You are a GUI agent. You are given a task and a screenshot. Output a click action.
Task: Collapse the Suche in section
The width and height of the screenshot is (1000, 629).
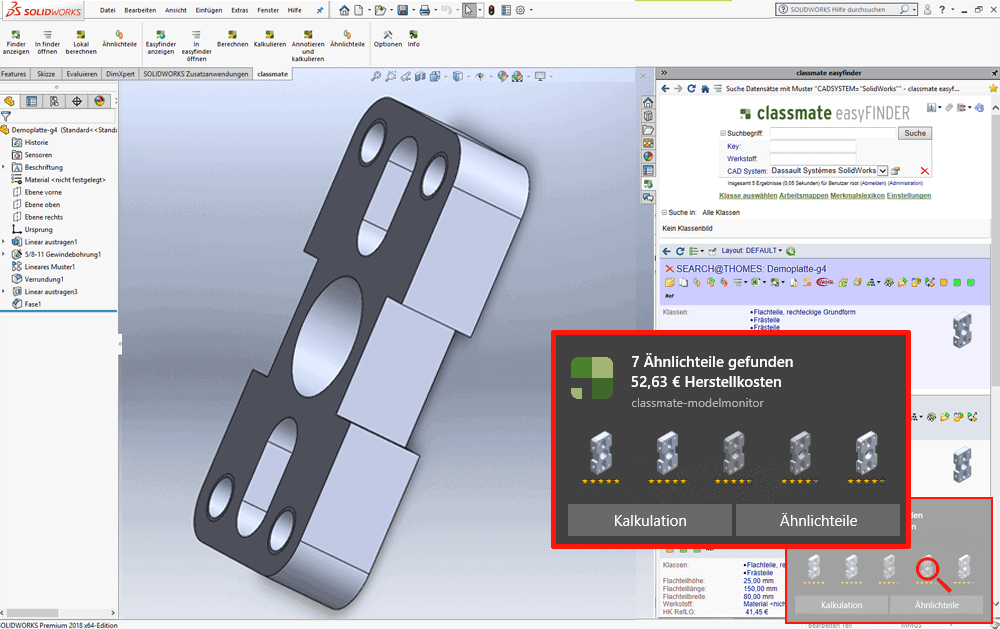pyautogui.click(x=664, y=213)
